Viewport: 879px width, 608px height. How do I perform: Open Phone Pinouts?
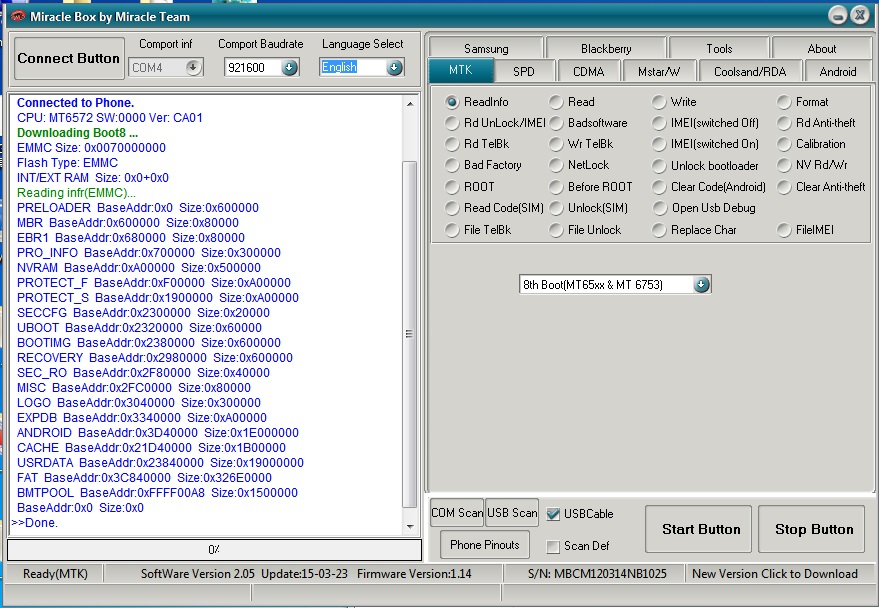coord(485,545)
